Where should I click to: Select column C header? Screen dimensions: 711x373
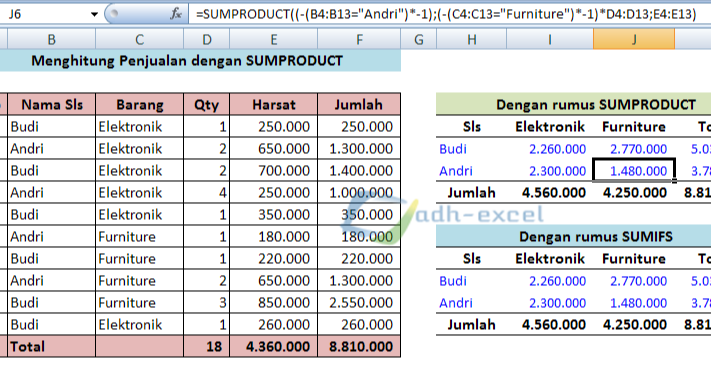coord(139,39)
